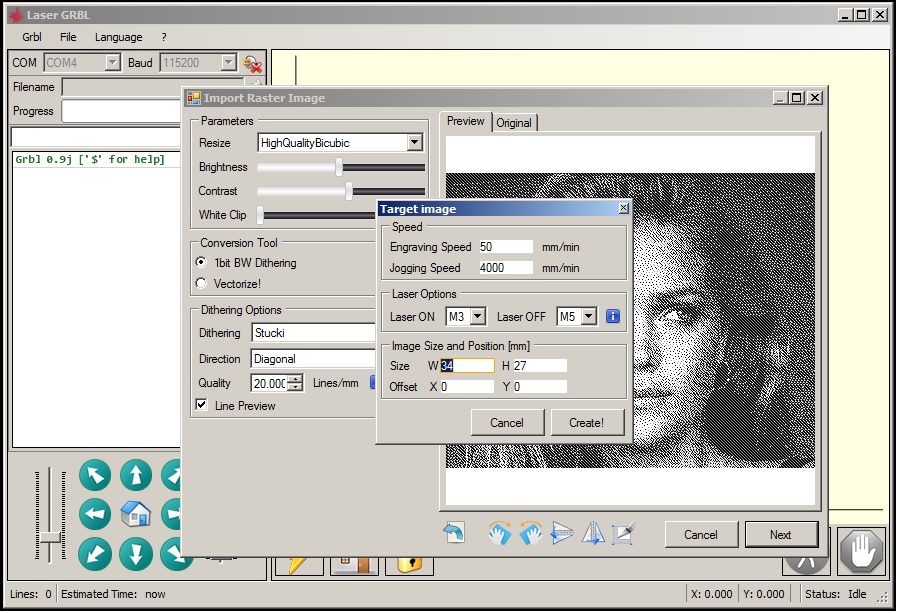Click the blue info icon beside Laser OFF
This screenshot has height=613, width=899.
point(613,316)
